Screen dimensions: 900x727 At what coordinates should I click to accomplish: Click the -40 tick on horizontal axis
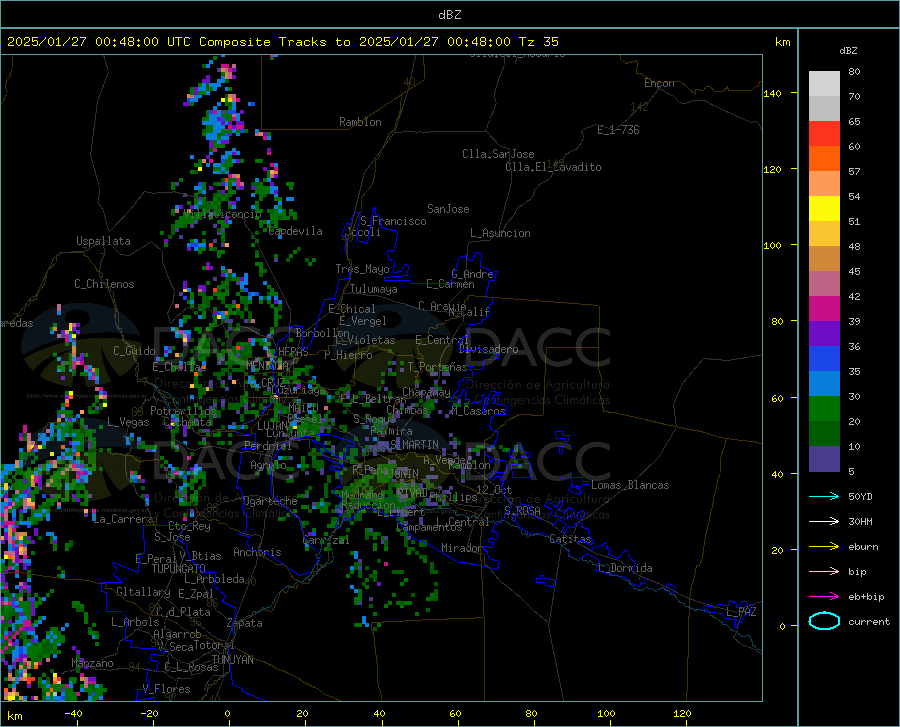click(73, 713)
